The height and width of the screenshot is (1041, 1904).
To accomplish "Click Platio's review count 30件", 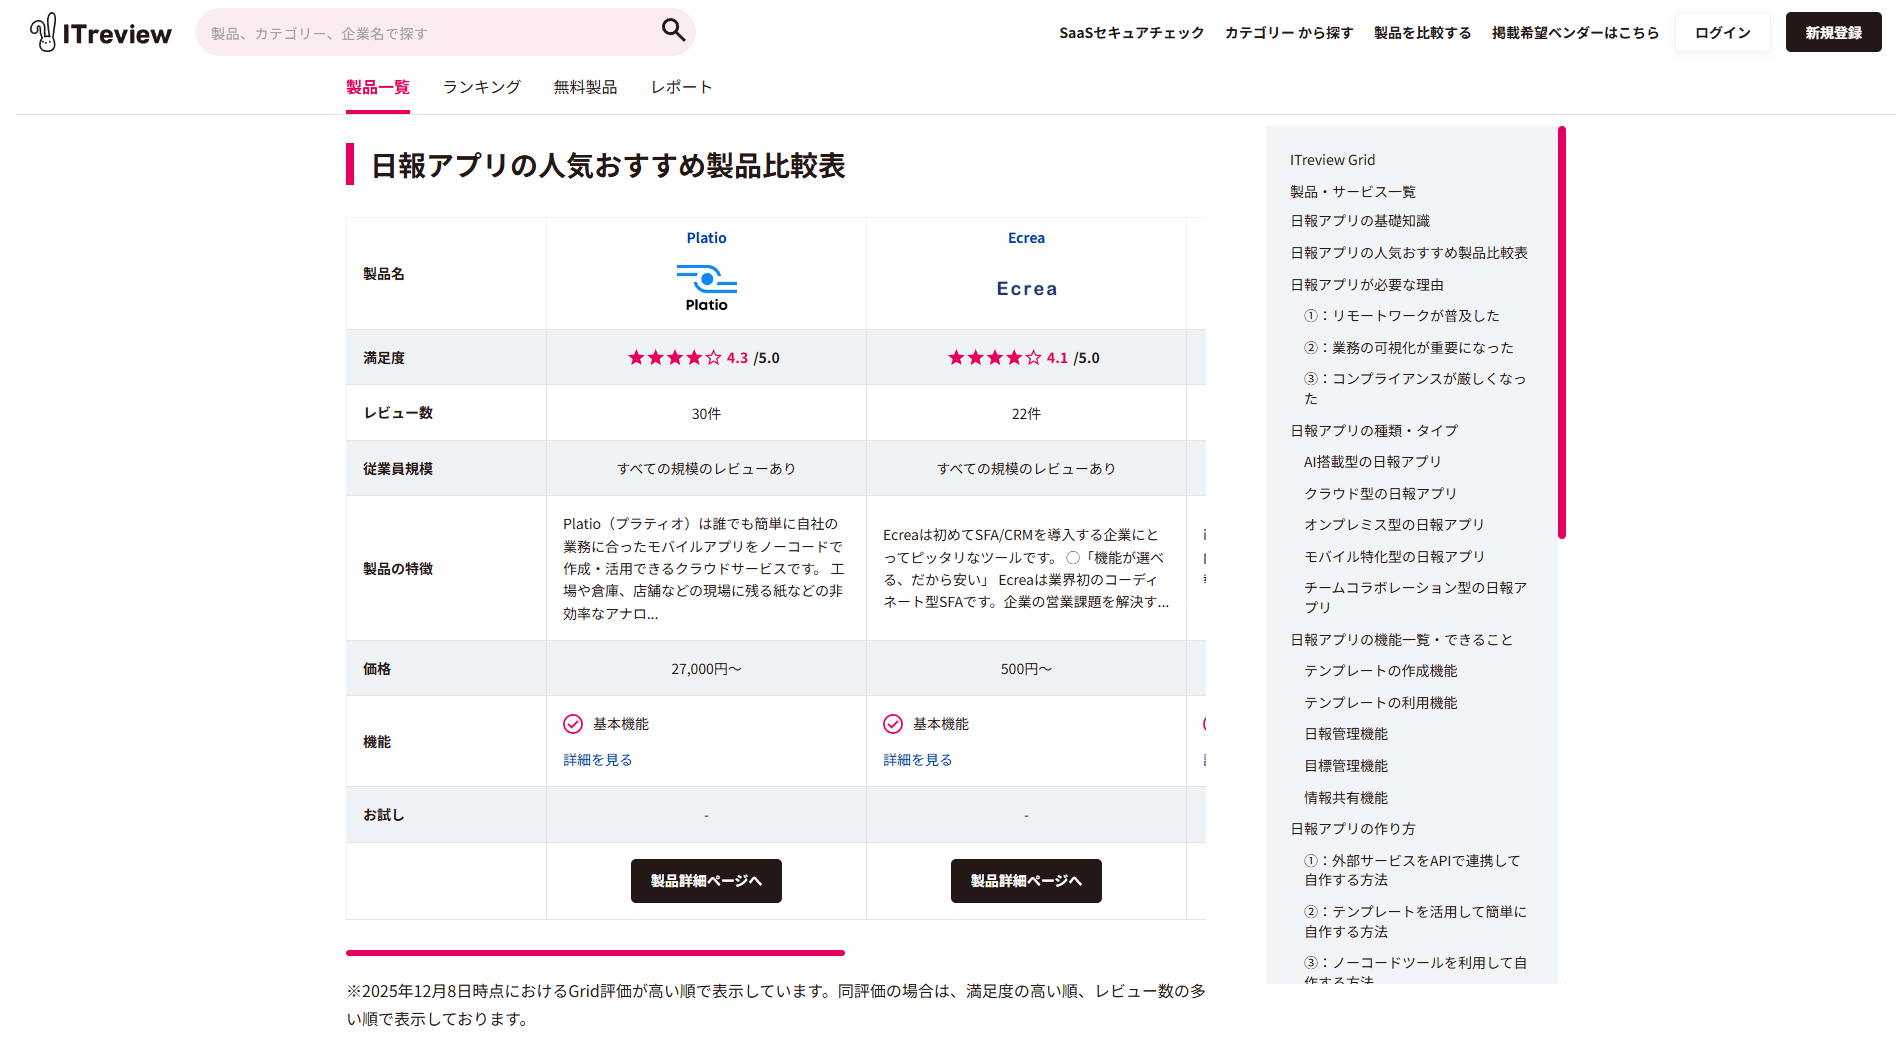I will (706, 414).
